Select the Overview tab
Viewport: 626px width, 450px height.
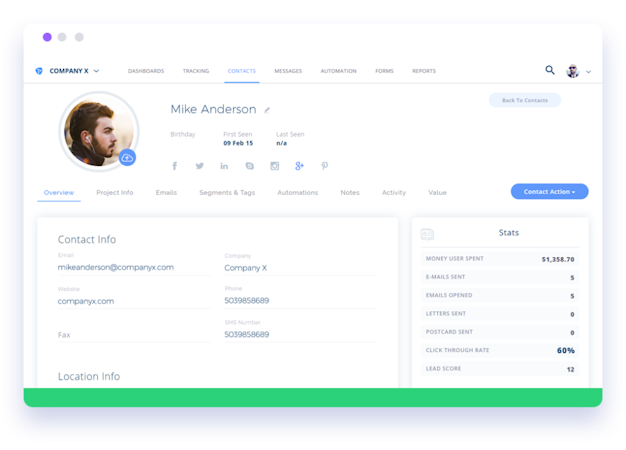point(59,192)
